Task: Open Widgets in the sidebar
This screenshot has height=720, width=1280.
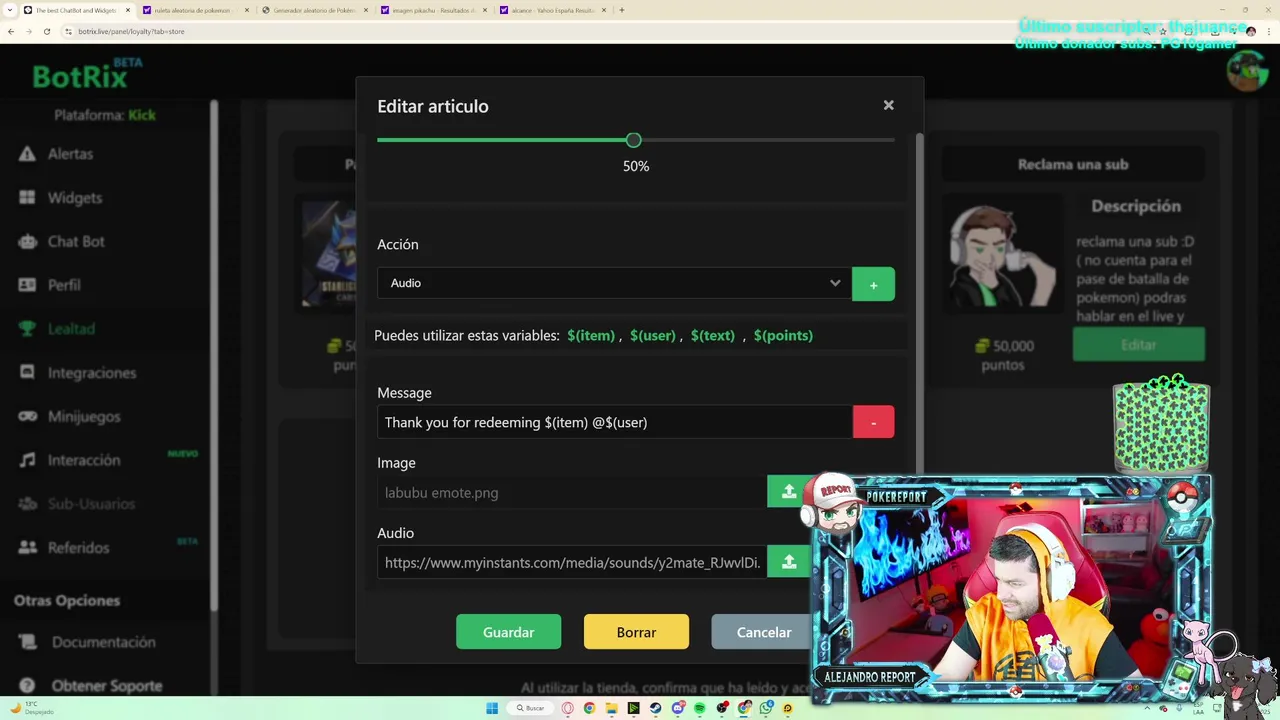Action: [x=75, y=198]
